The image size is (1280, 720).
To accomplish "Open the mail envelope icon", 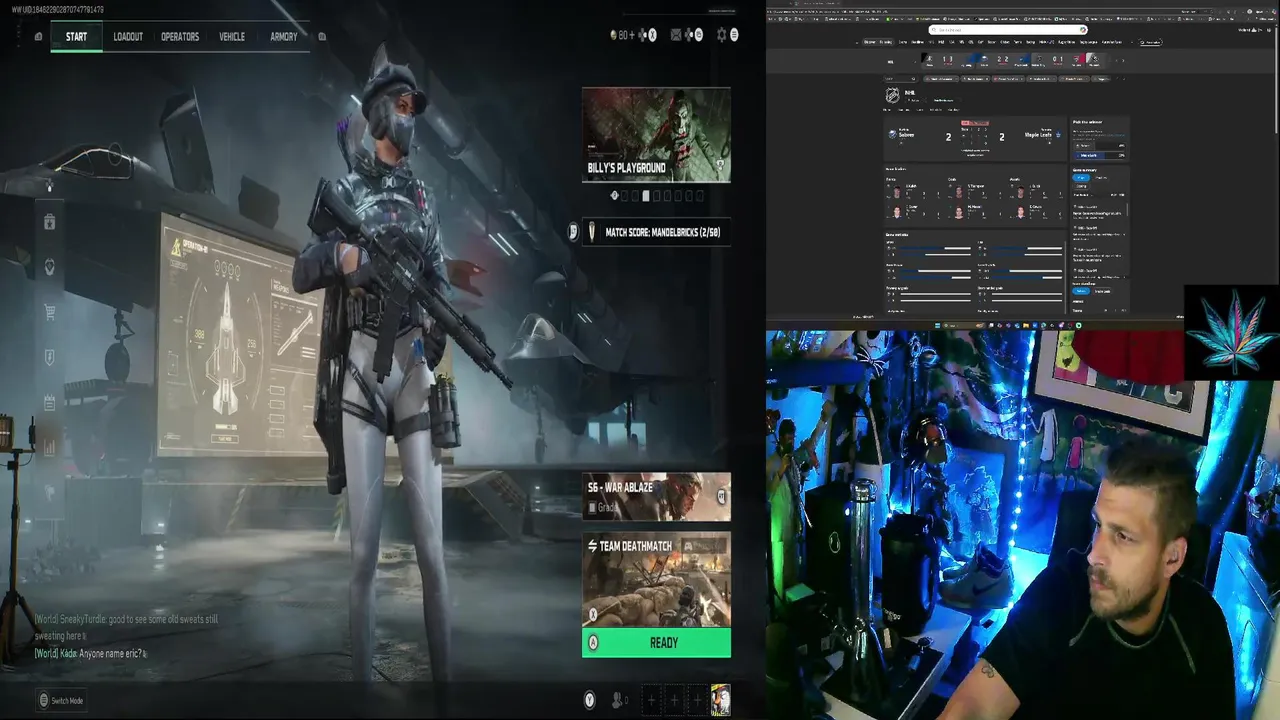I will click(x=676, y=35).
